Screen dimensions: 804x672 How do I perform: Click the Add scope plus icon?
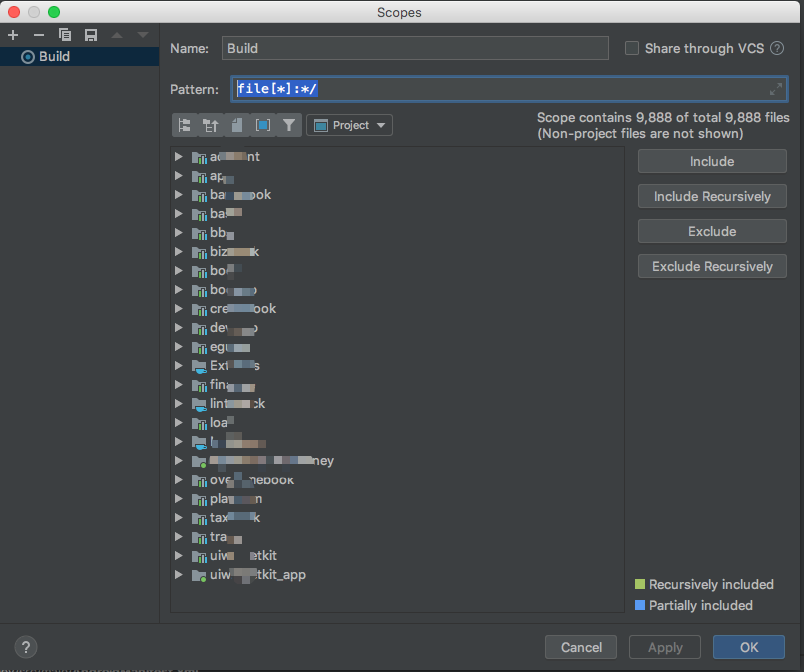12,34
